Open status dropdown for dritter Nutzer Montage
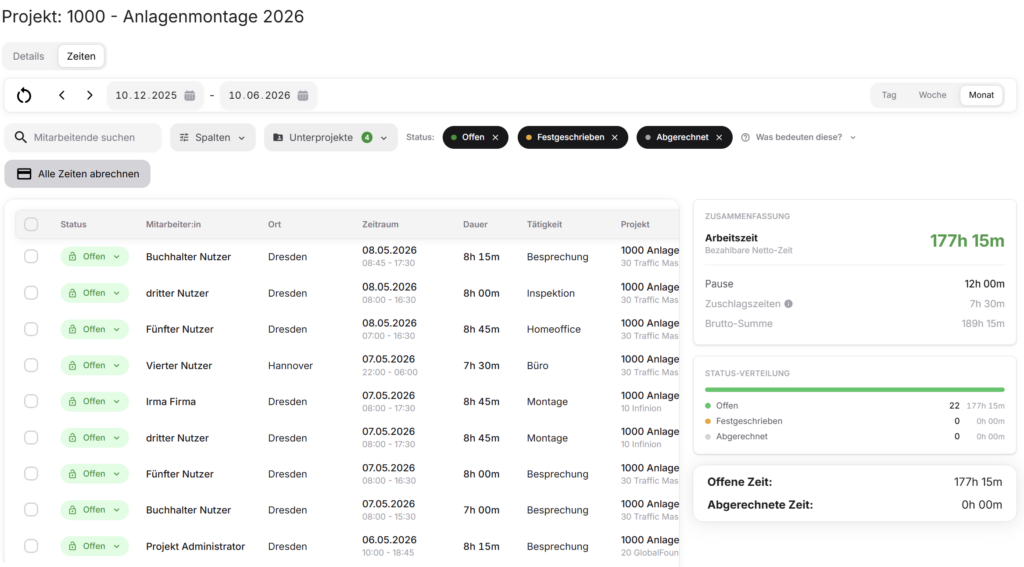 click(95, 438)
